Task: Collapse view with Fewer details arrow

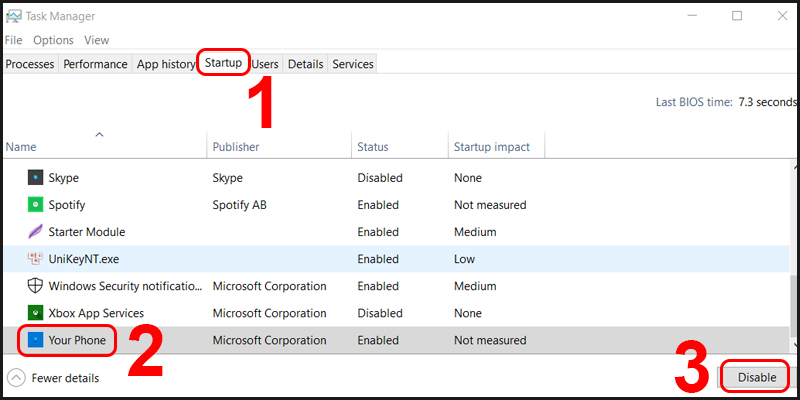Action: tap(16, 378)
